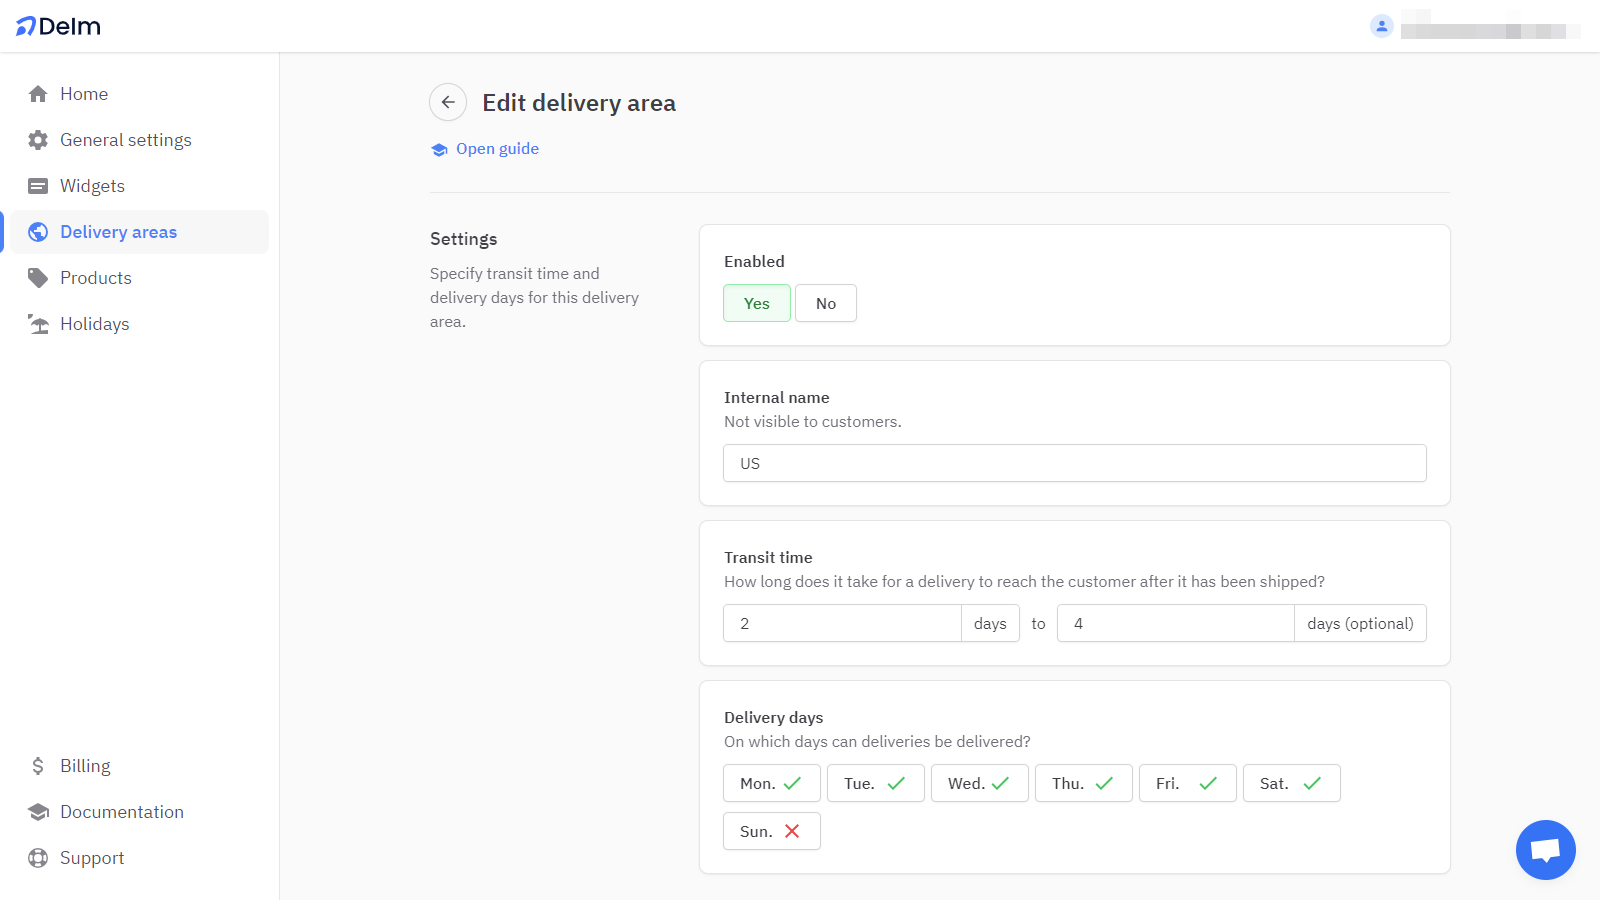This screenshot has width=1600, height=900.
Task: Click the Delm logo in the header
Action: (x=57, y=25)
